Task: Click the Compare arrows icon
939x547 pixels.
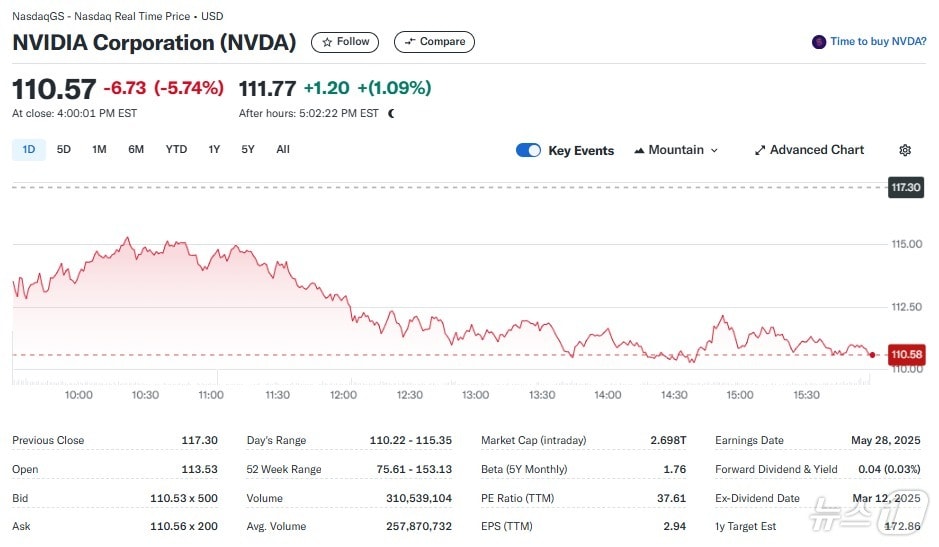Action: [x=409, y=42]
